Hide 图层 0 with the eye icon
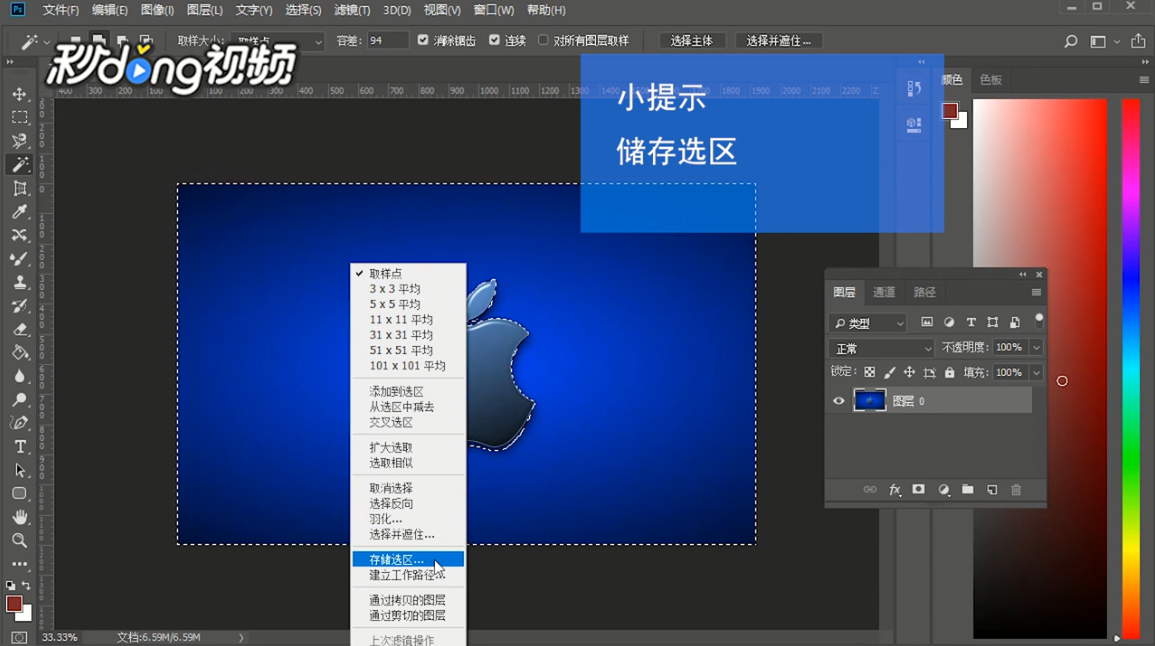Screen dimensions: 1155x646 (838, 401)
